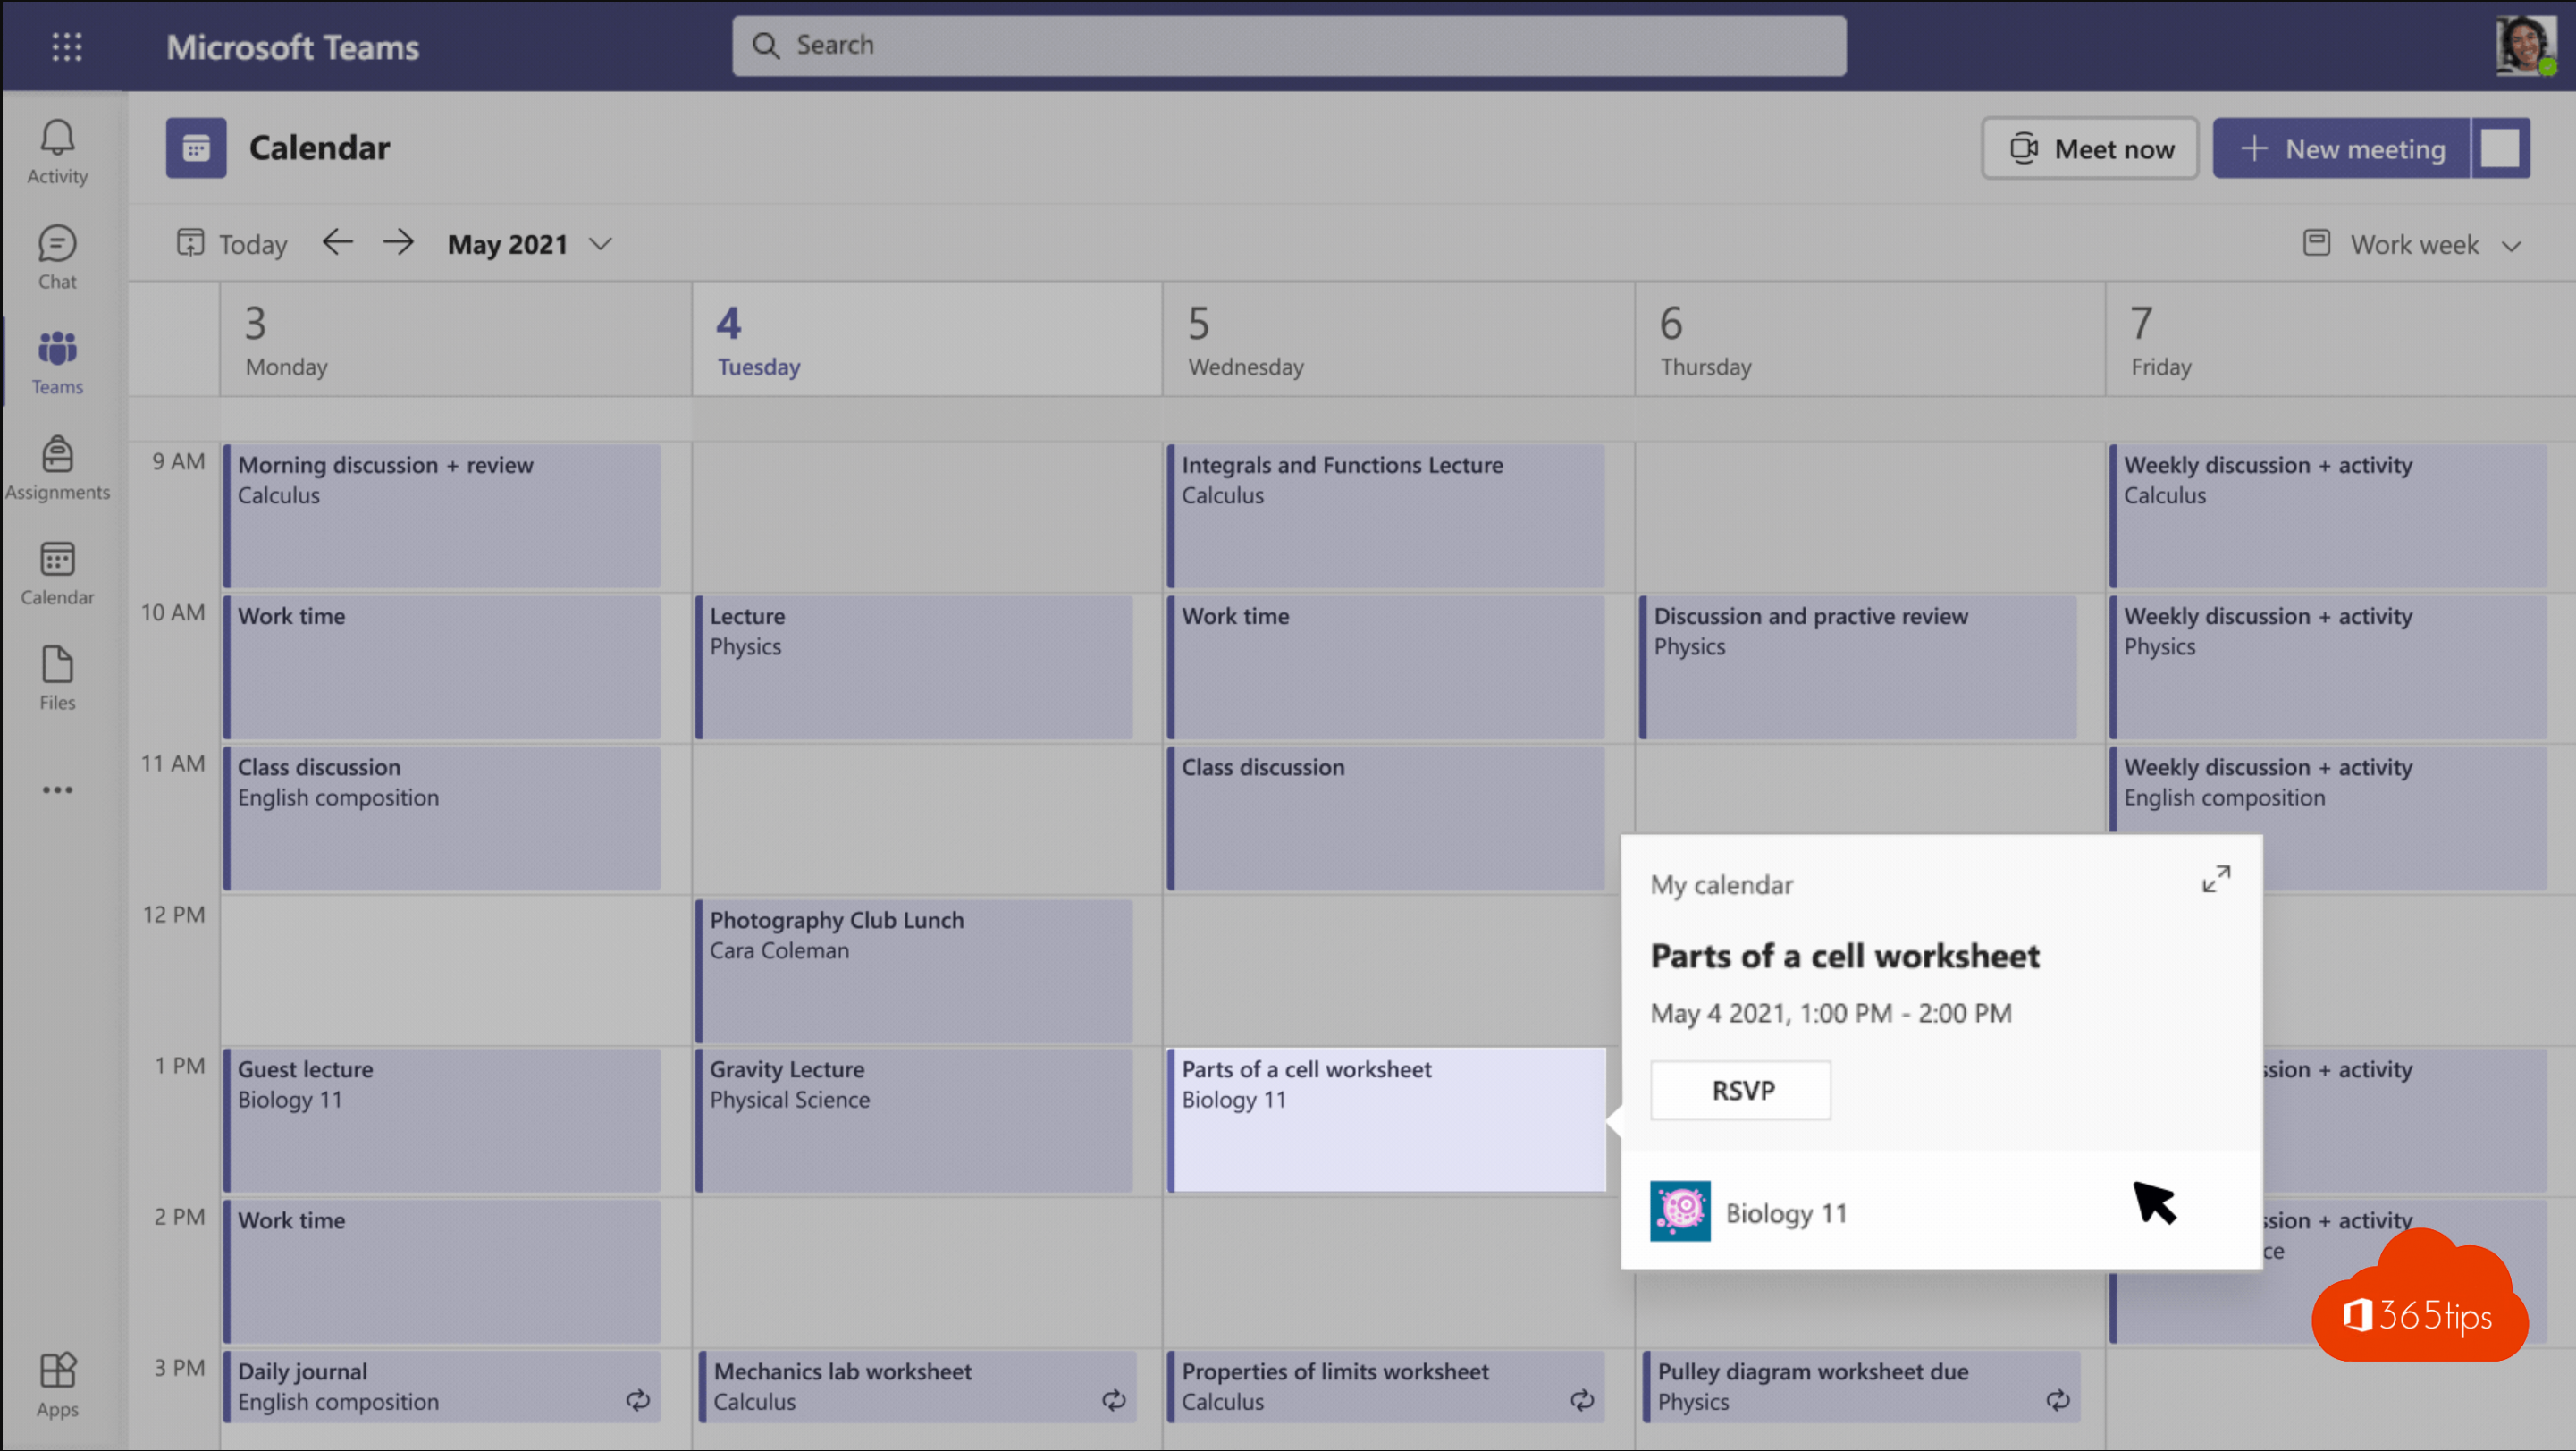Click My calendar label in popup
This screenshot has height=1451, width=2576.
coord(1721,885)
